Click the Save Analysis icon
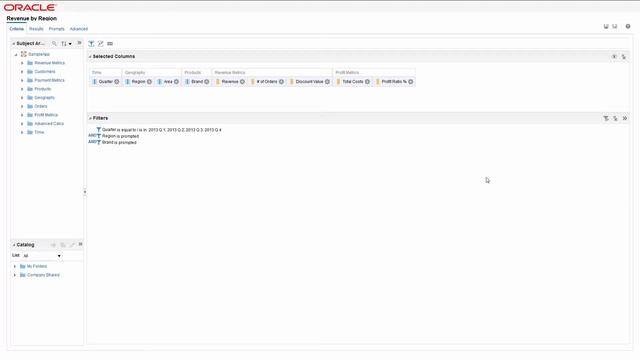 coord(606,27)
